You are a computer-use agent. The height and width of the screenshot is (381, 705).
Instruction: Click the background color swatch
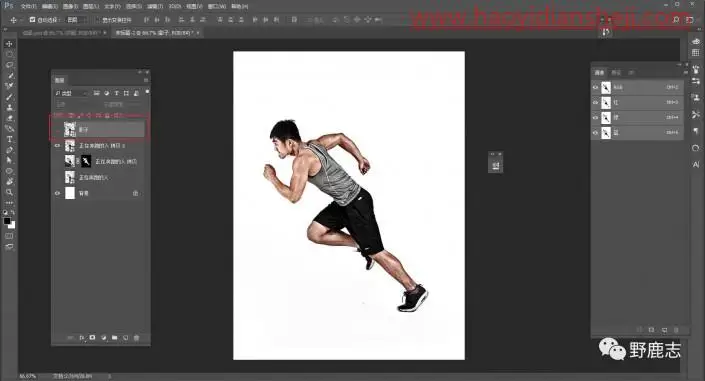(x=12, y=225)
